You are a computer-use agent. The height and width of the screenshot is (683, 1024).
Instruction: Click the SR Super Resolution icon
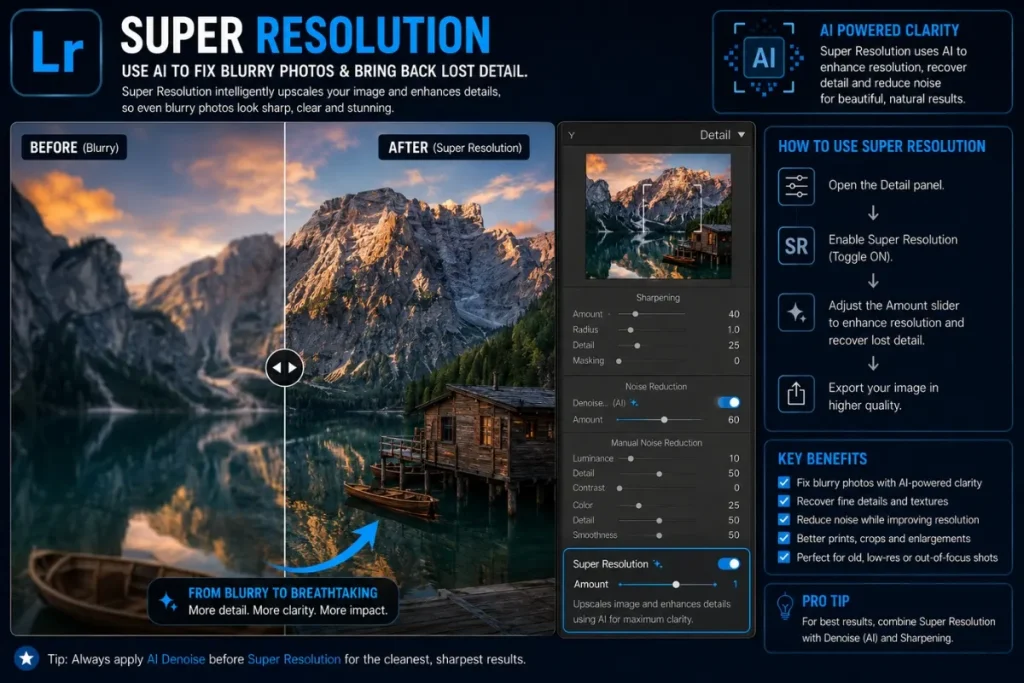(x=796, y=246)
